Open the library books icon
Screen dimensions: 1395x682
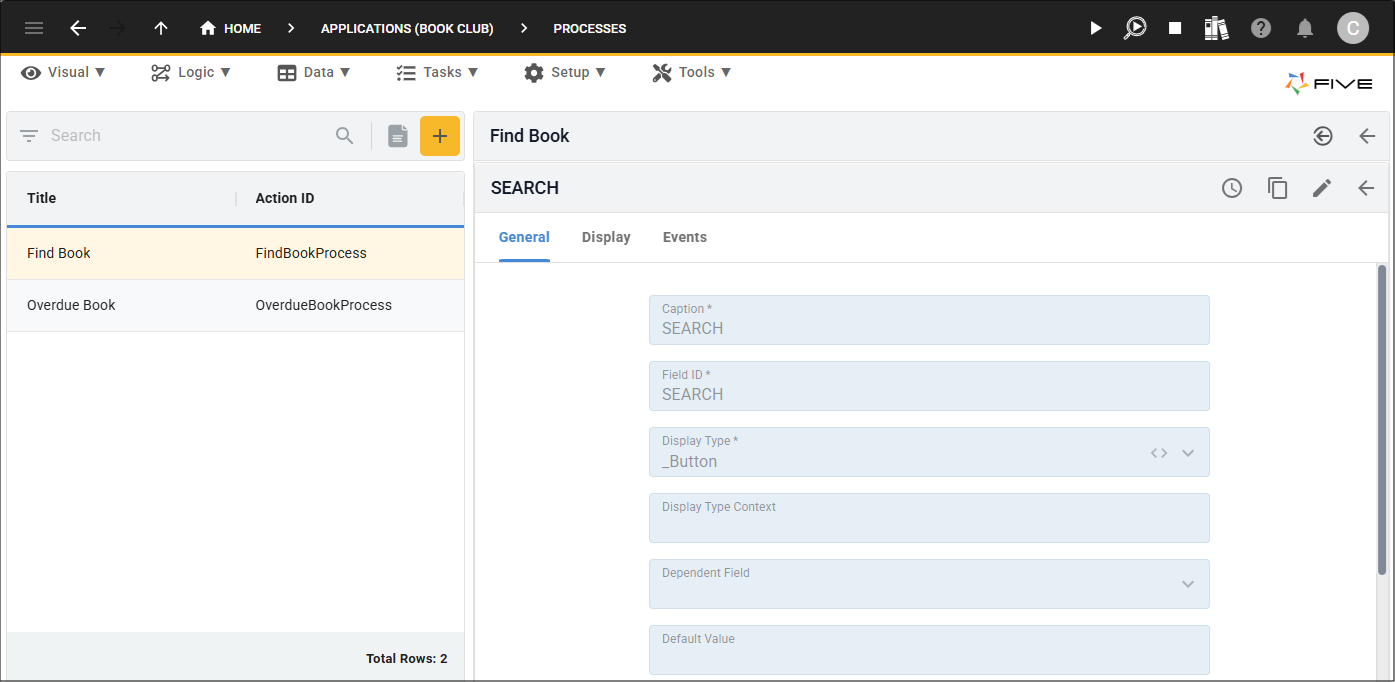1217,28
